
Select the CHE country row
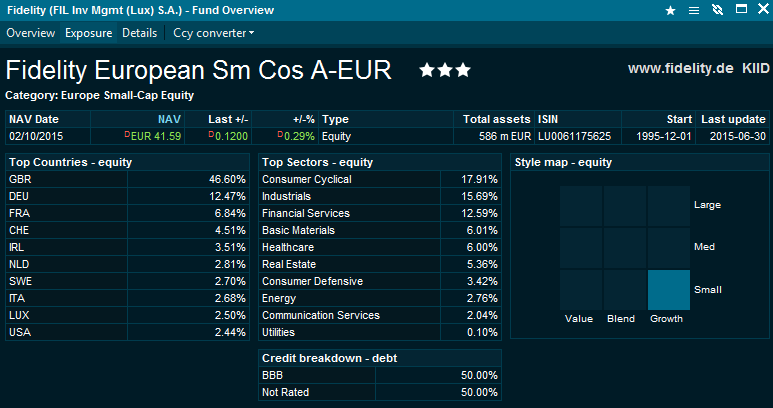[x=128, y=230]
